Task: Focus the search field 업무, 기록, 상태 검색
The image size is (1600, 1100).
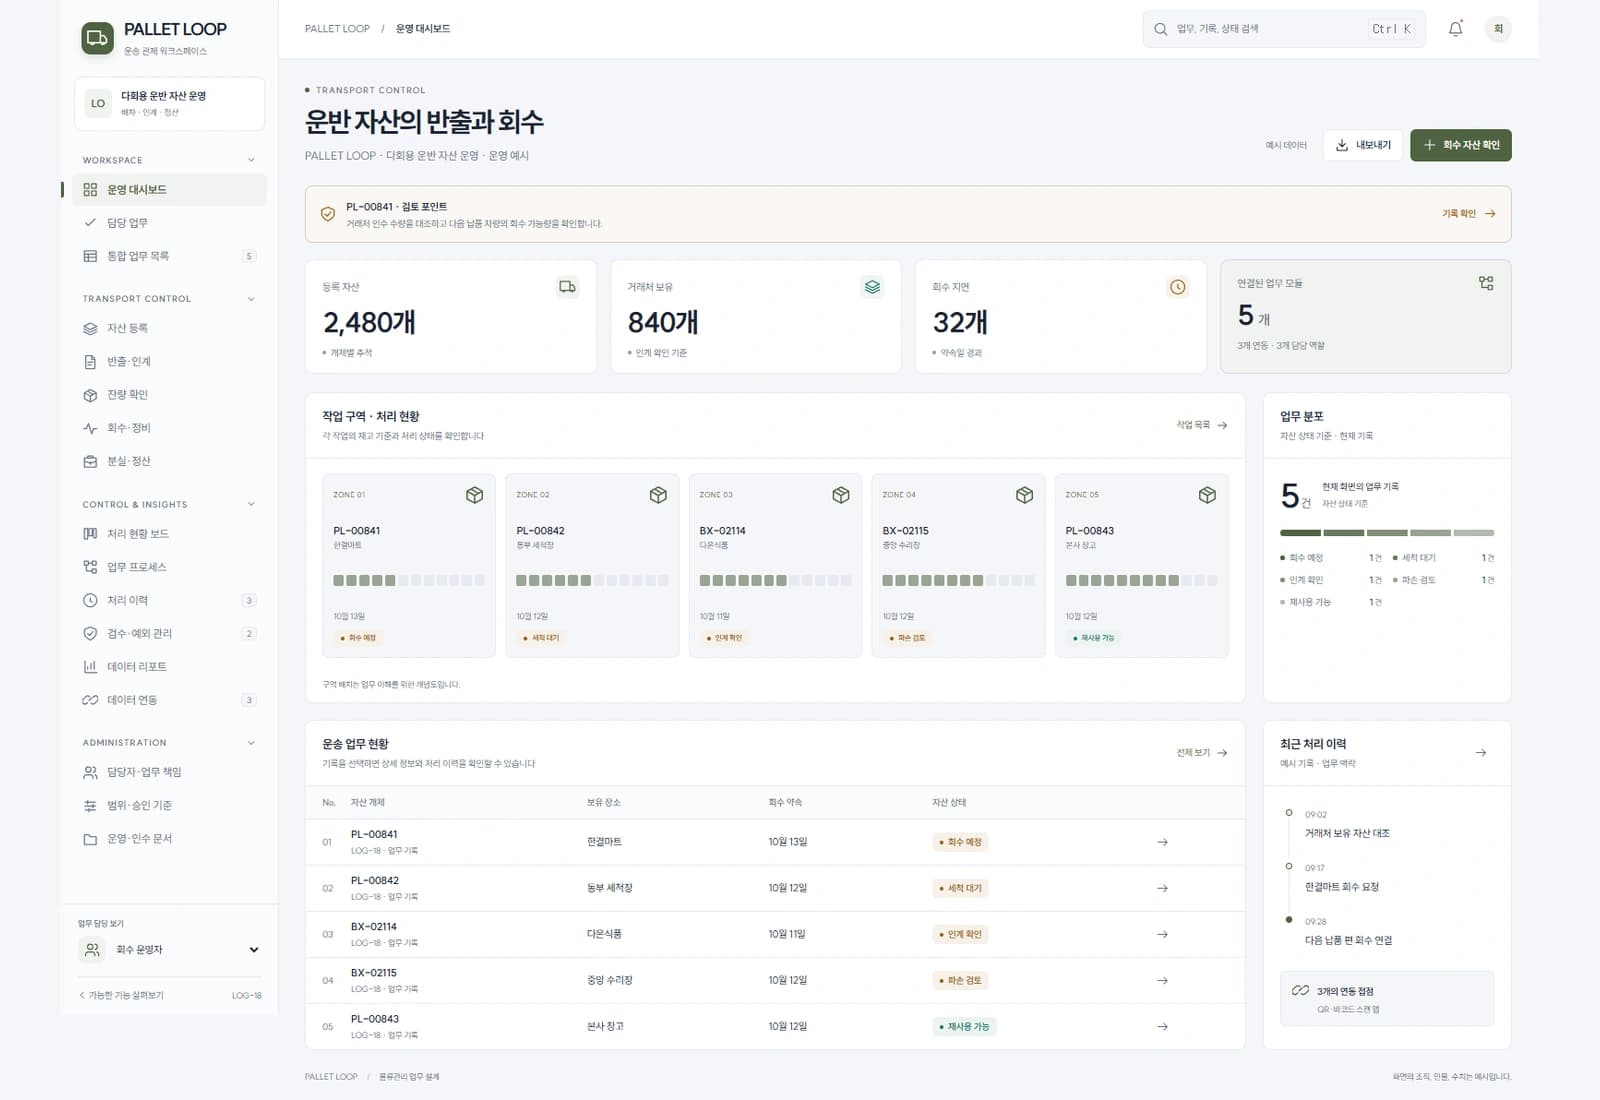Action: tap(1284, 29)
